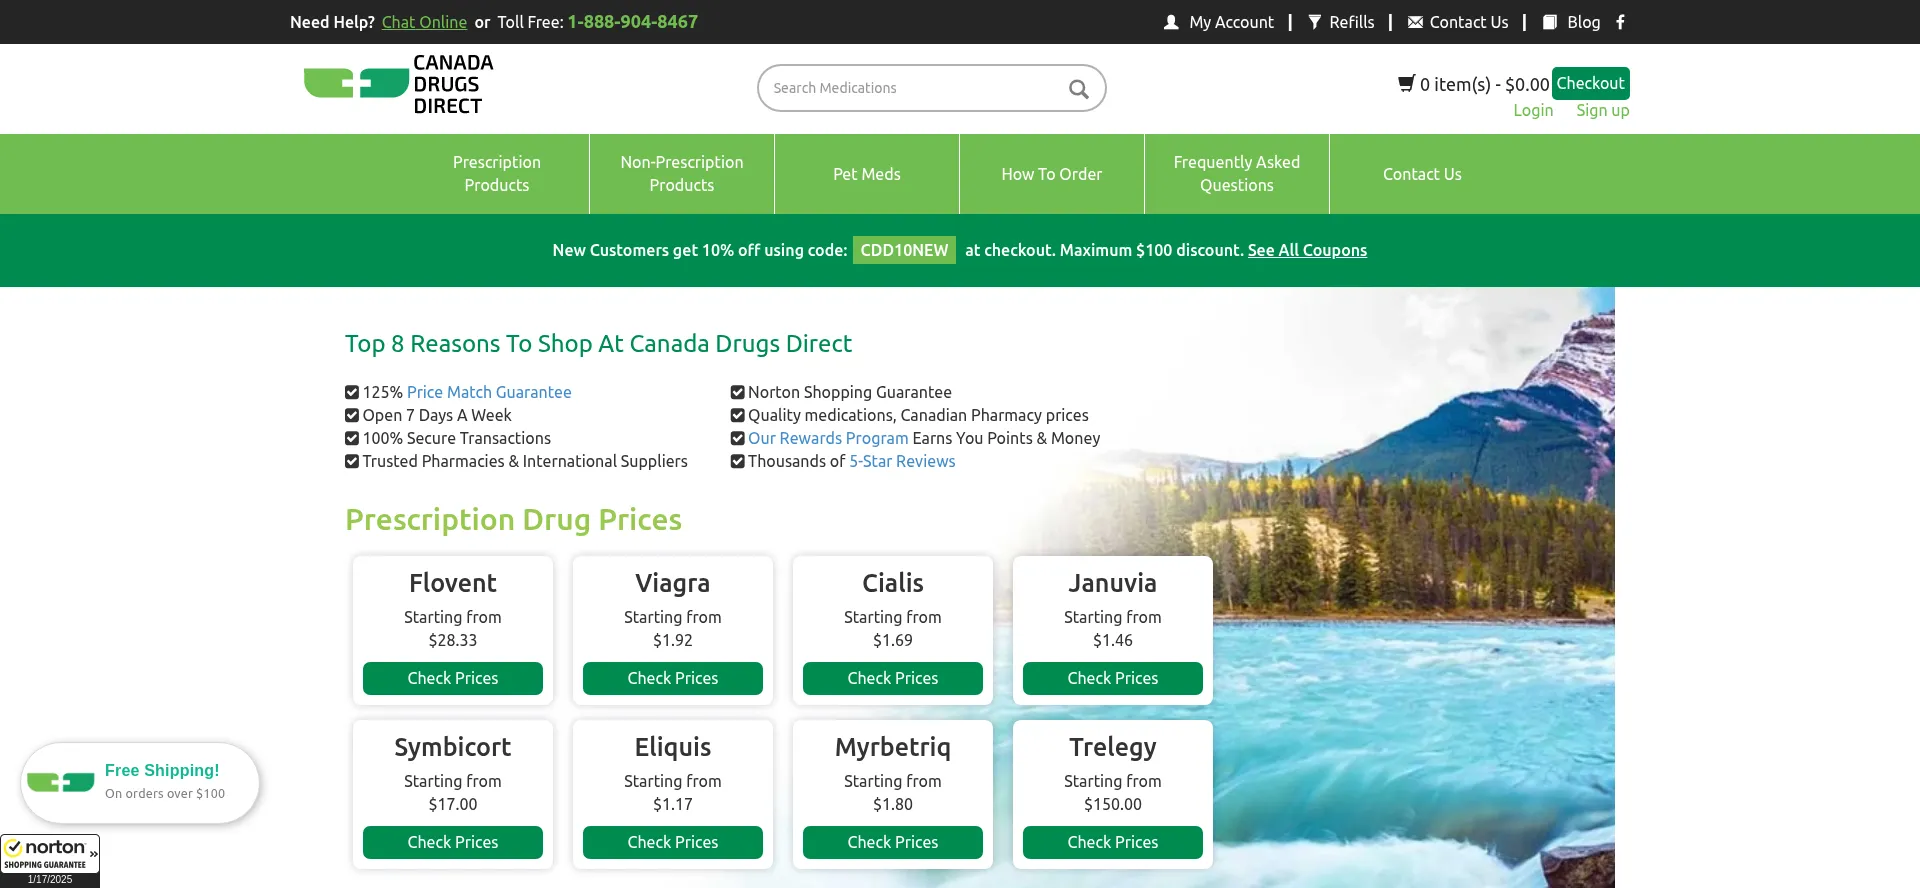Image resolution: width=1920 pixels, height=888 pixels.
Task: Open 5-Star Reviews link
Action: tap(902, 461)
